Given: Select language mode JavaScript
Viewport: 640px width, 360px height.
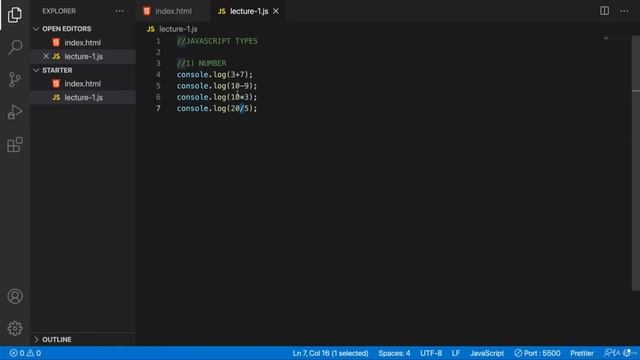Looking at the screenshot, I should pos(487,353).
